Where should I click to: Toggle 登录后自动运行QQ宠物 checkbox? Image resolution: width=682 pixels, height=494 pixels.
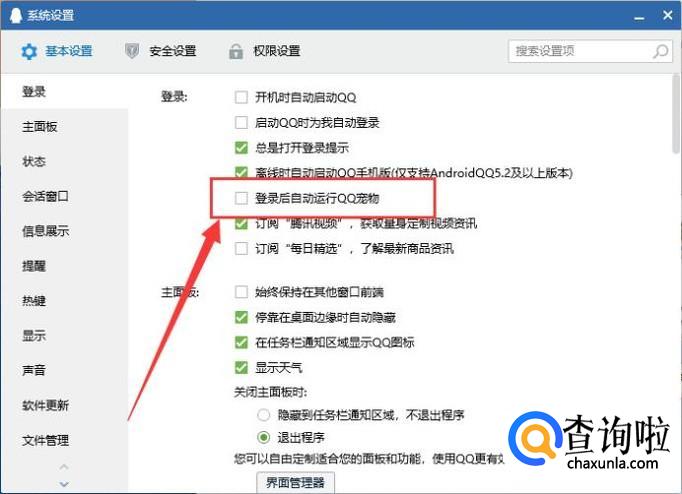click(241, 198)
